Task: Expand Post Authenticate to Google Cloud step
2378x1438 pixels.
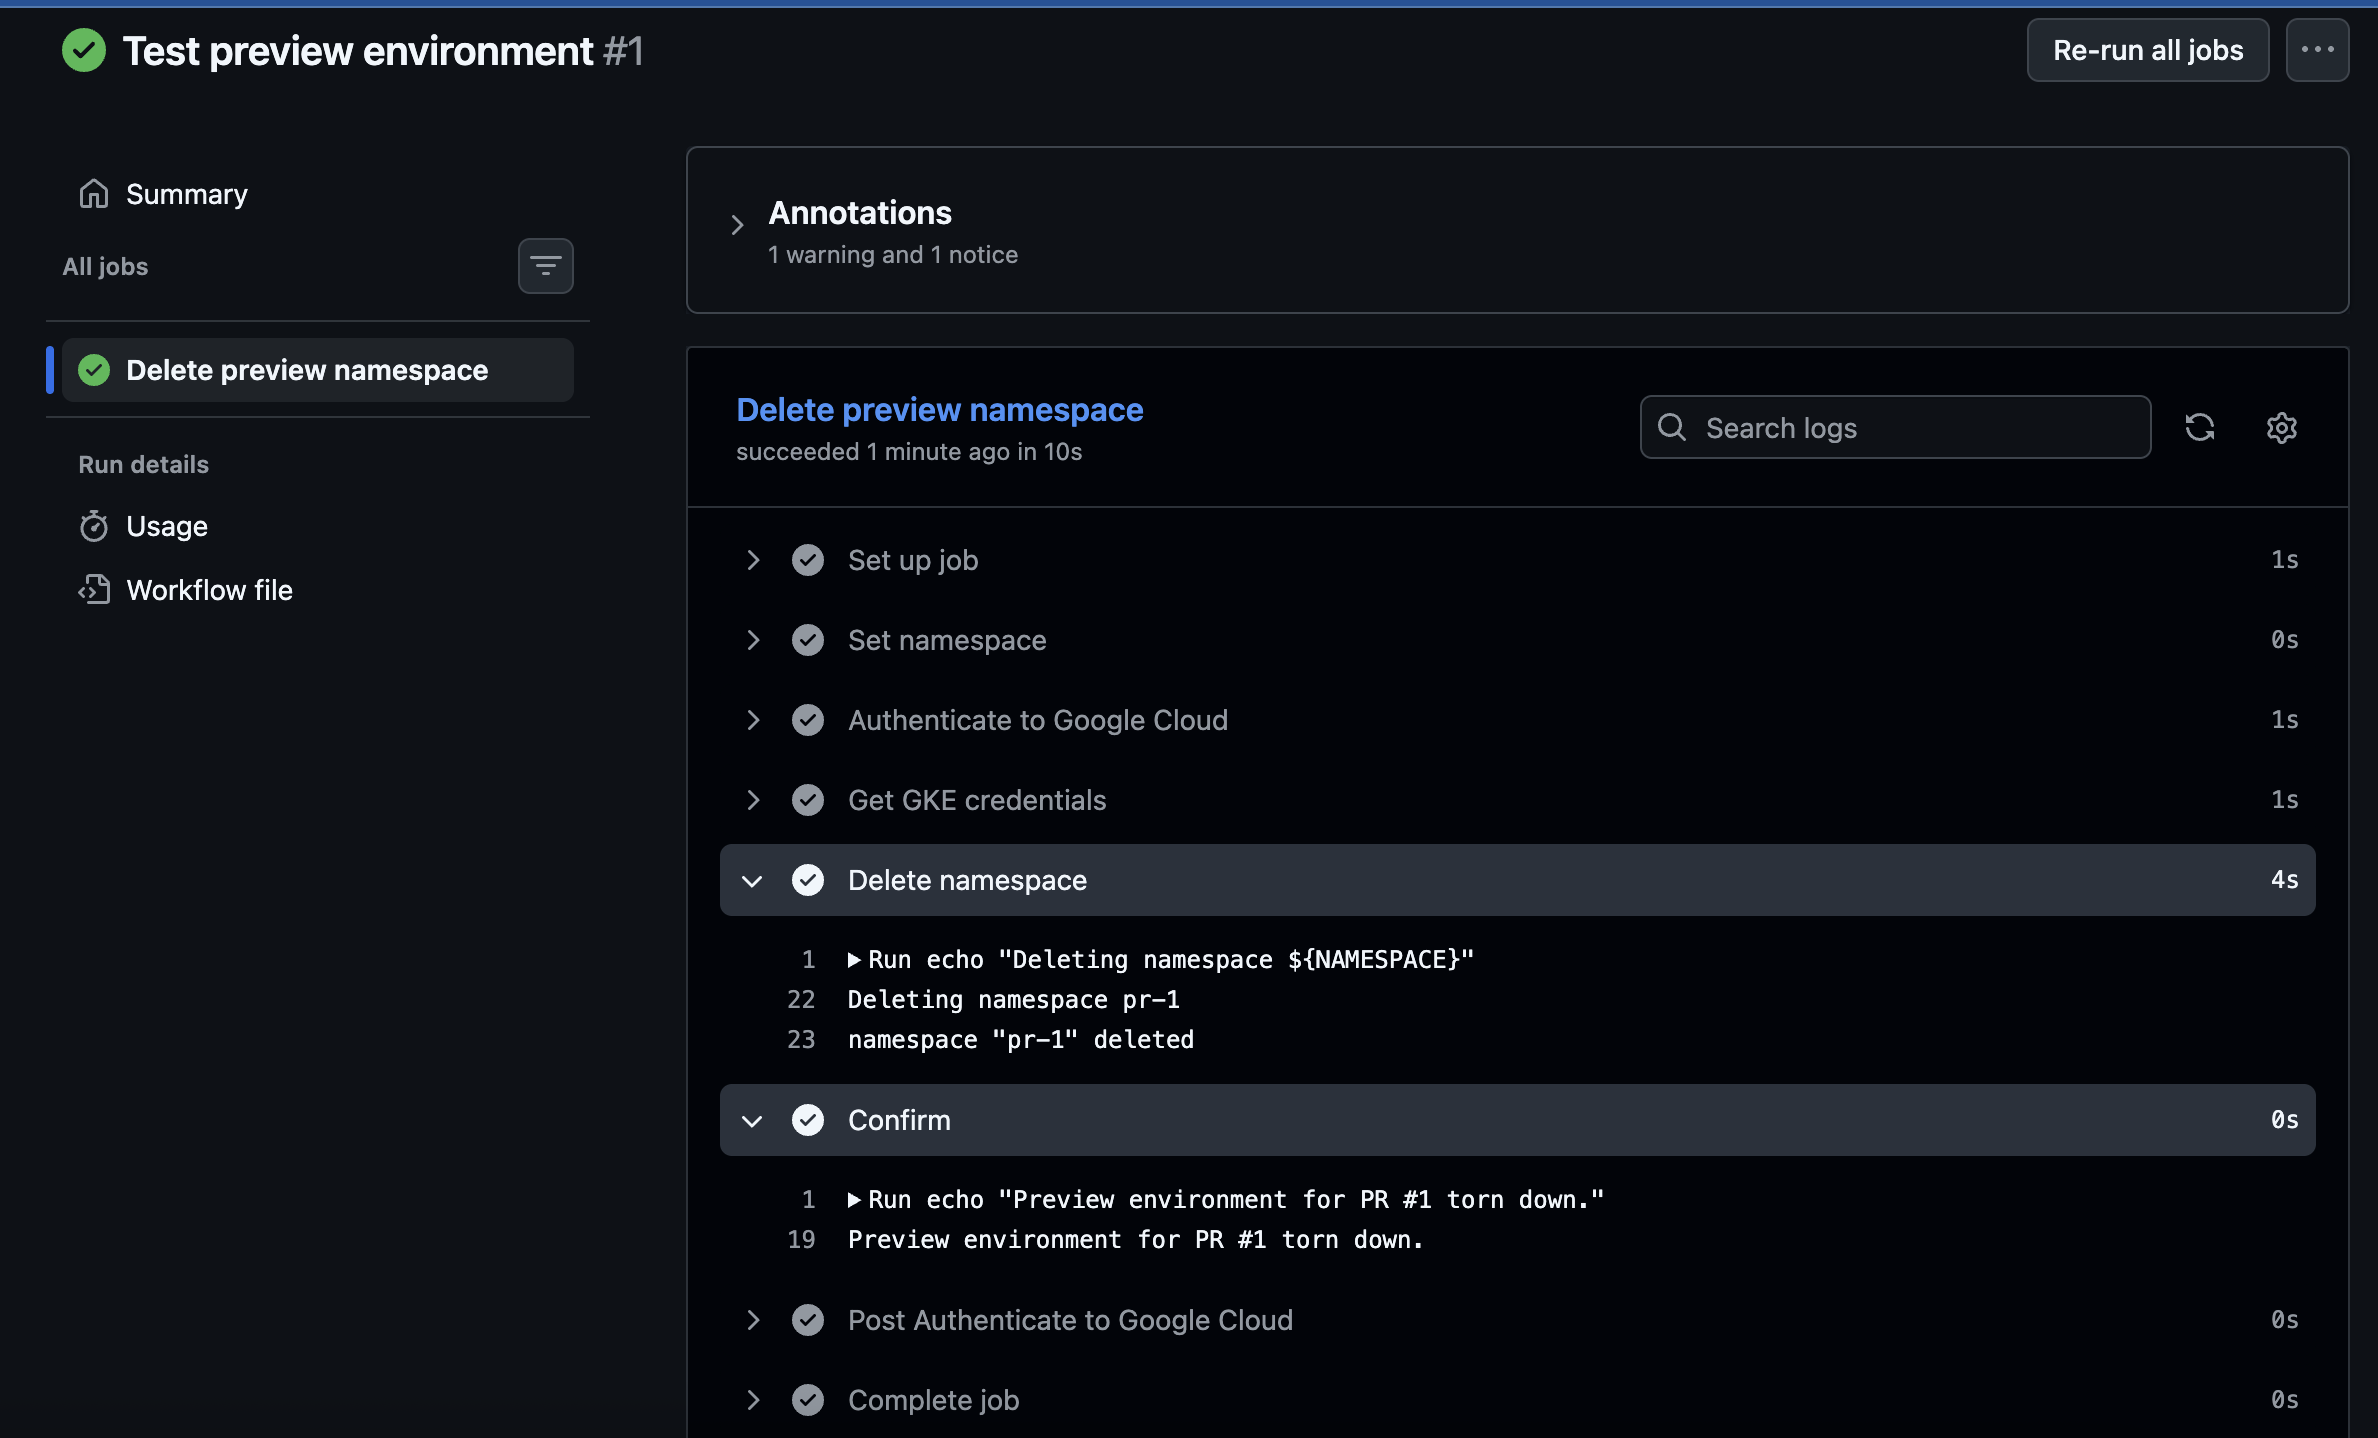Action: (753, 1320)
